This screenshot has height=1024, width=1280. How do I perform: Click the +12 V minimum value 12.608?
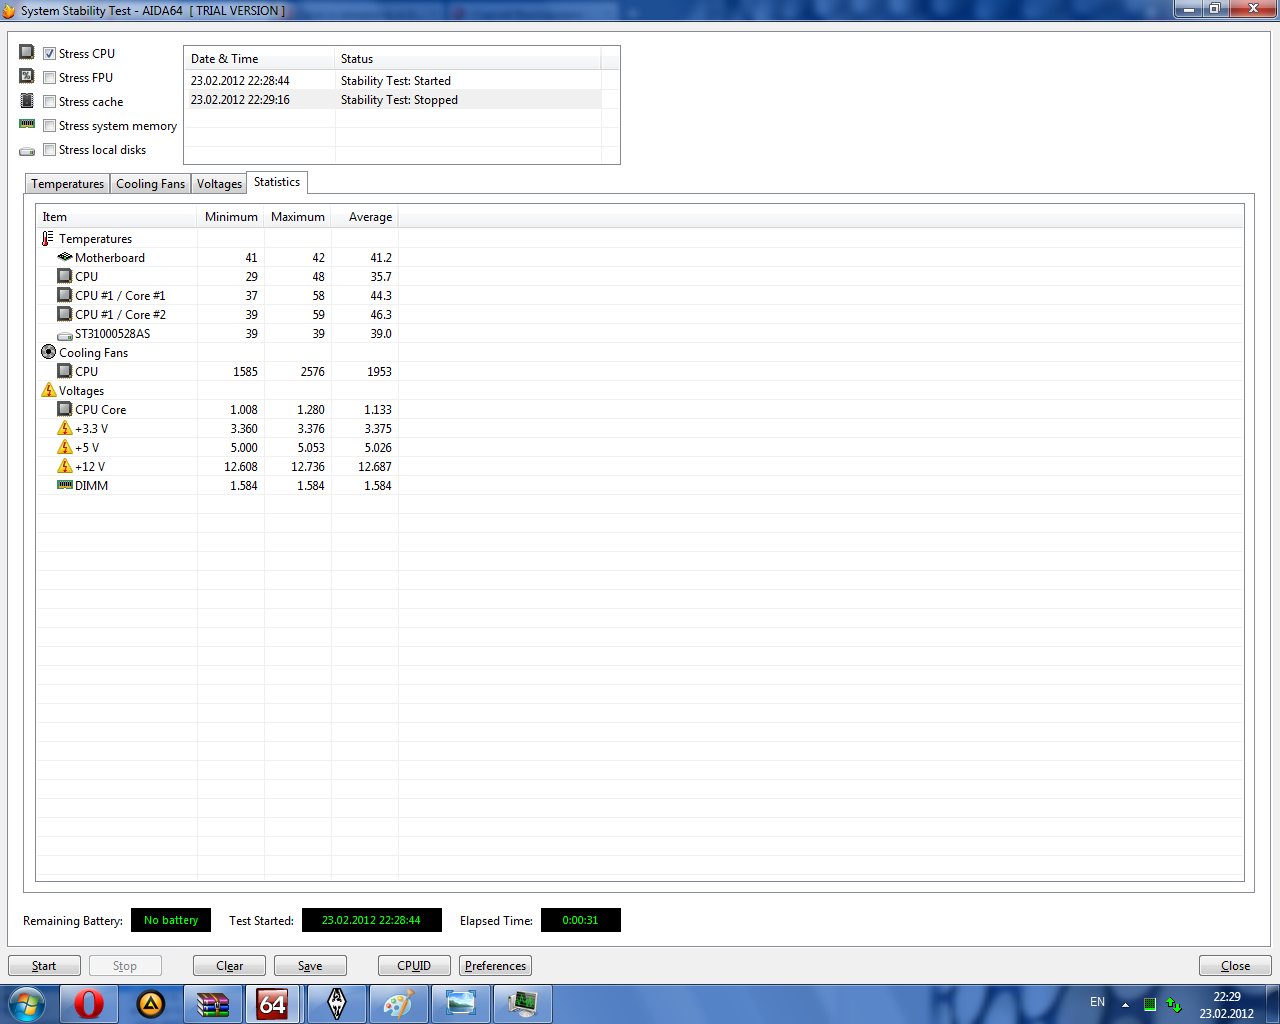click(x=241, y=467)
